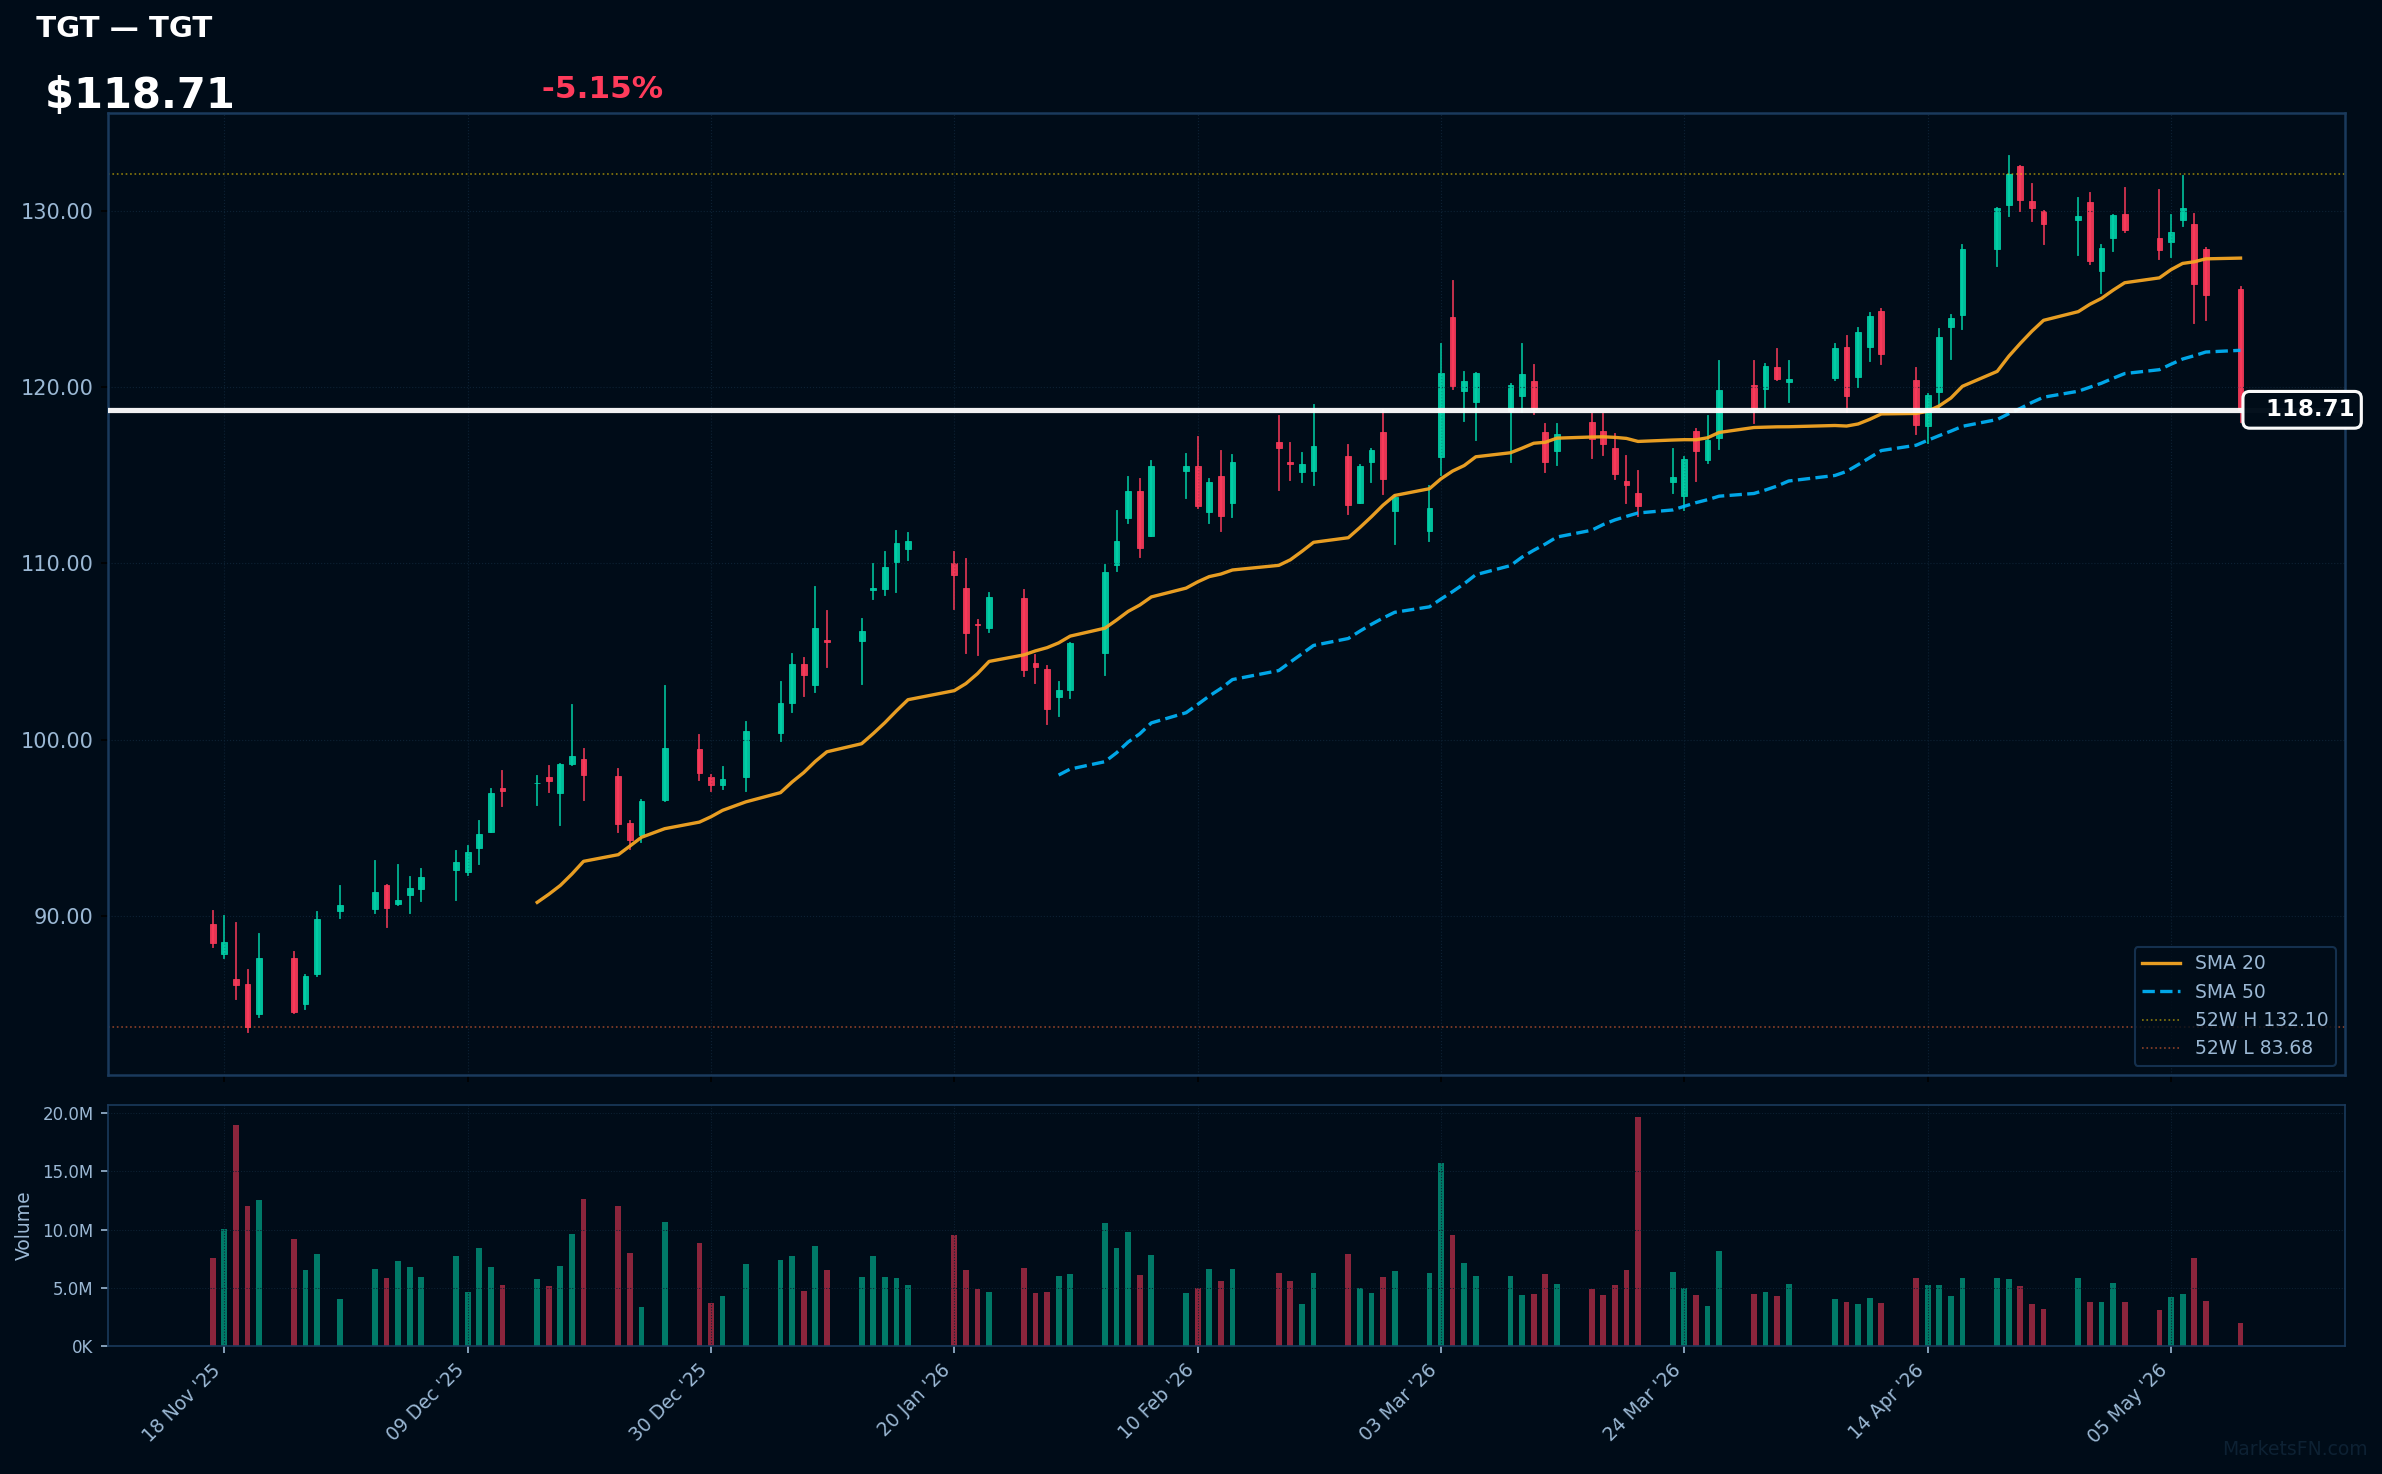This screenshot has height=1474, width=2382.
Task: Click the 03 Mar '26 date label
Action: tap(1398, 1402)
